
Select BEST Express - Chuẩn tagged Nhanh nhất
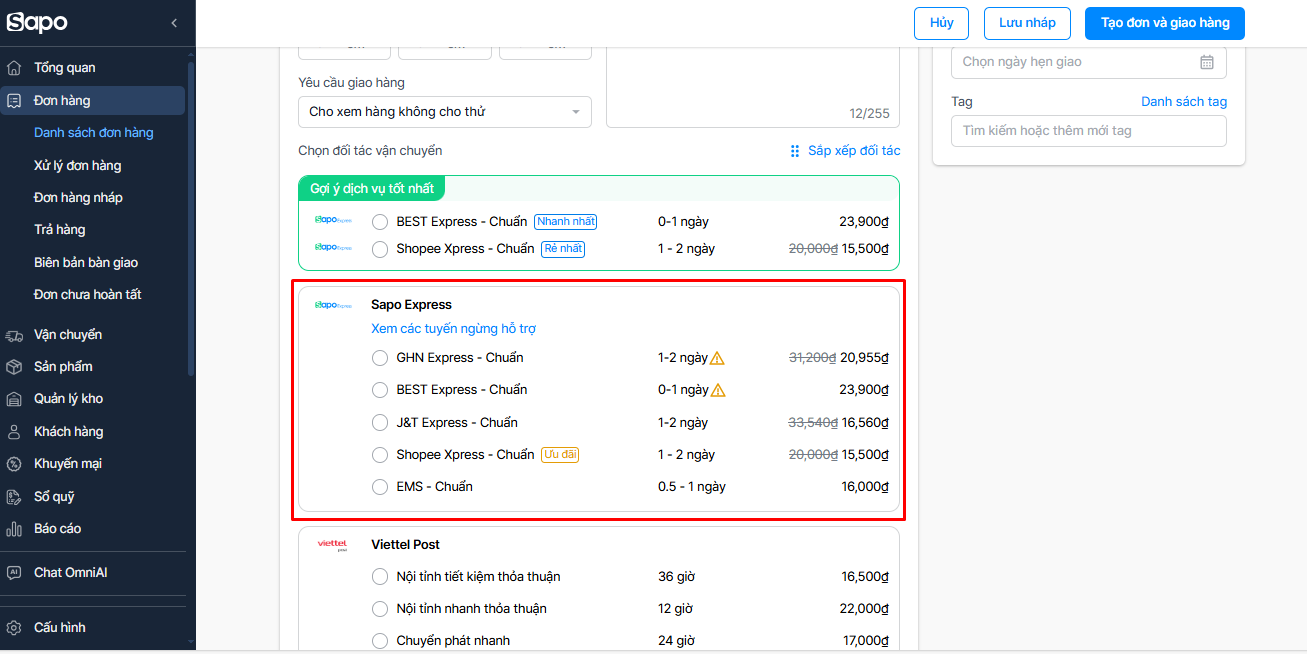click(x=380, y=222)
